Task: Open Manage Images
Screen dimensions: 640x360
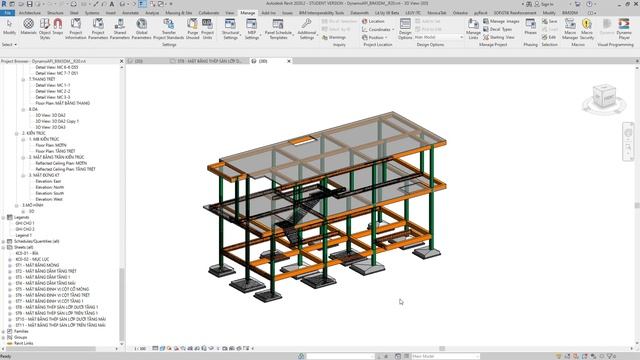Action: coord(501,21)
